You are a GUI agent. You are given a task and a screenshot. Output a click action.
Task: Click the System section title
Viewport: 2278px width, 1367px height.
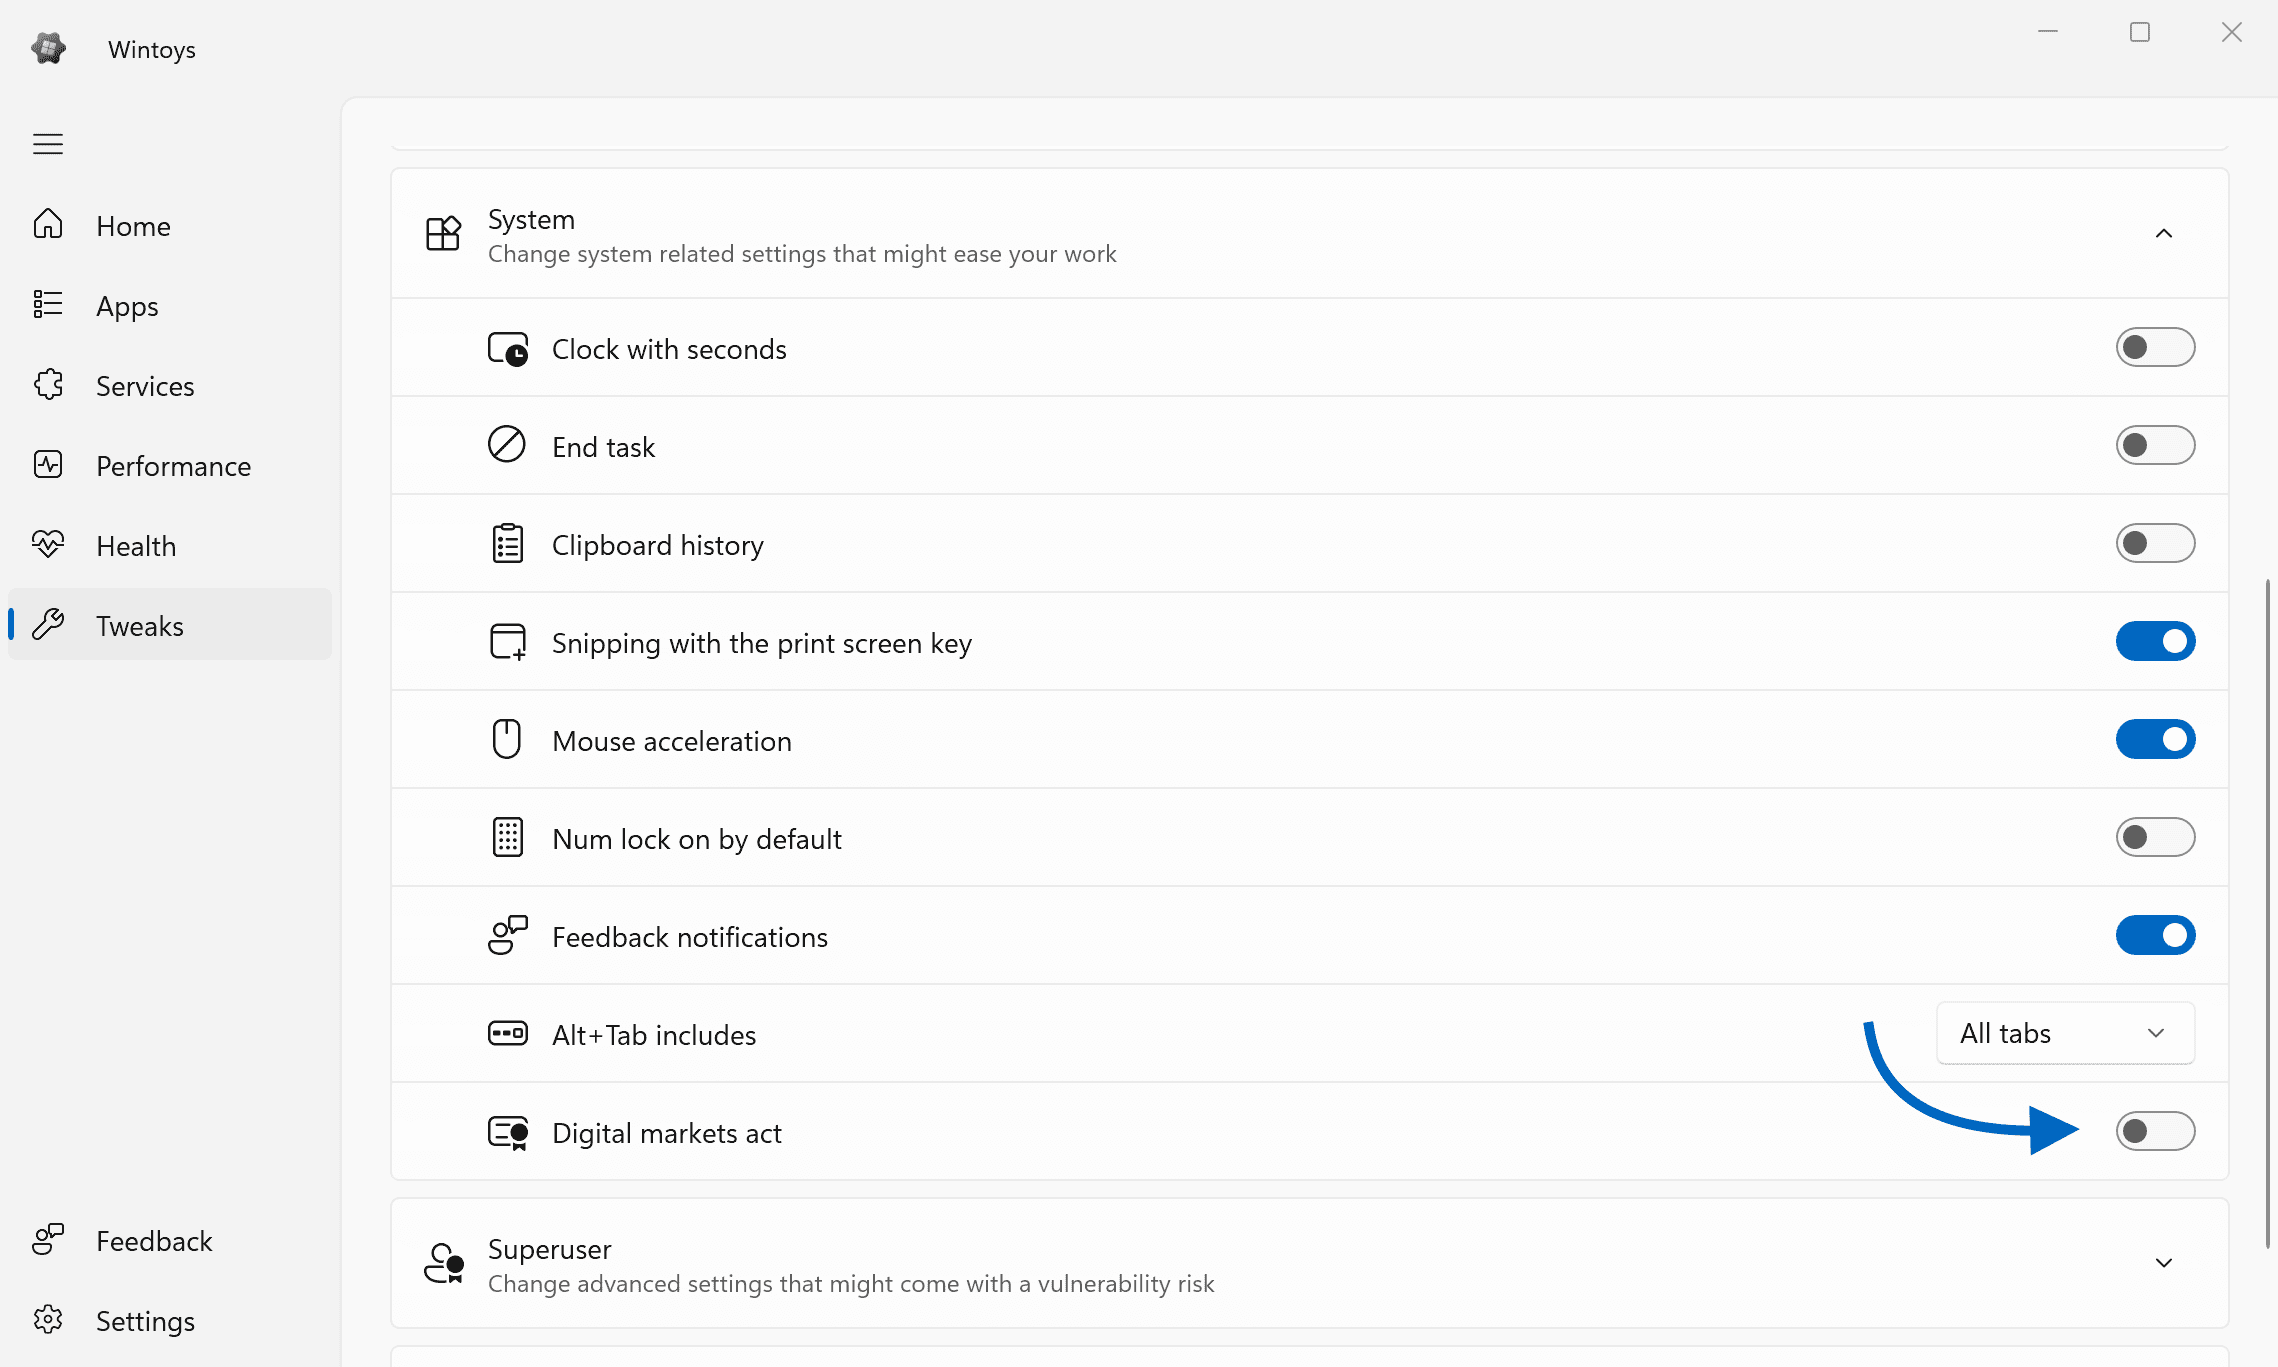(x=531, y=219)
